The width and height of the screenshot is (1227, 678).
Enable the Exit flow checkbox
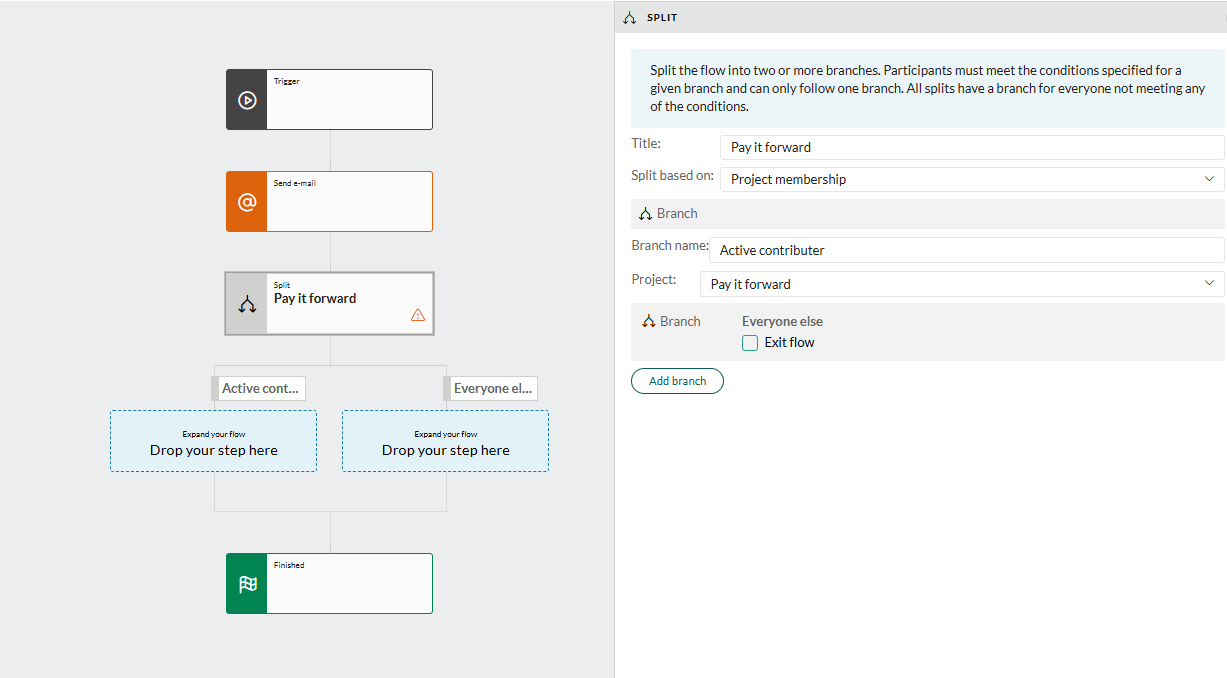coord(750,343)
